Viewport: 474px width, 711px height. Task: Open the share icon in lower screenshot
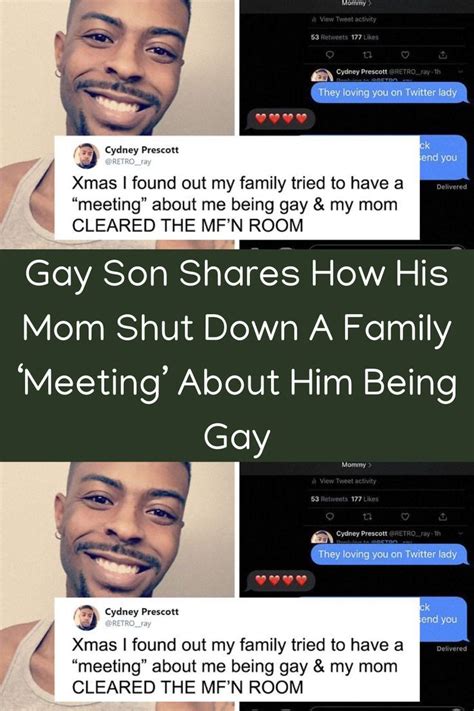(443, 516)
